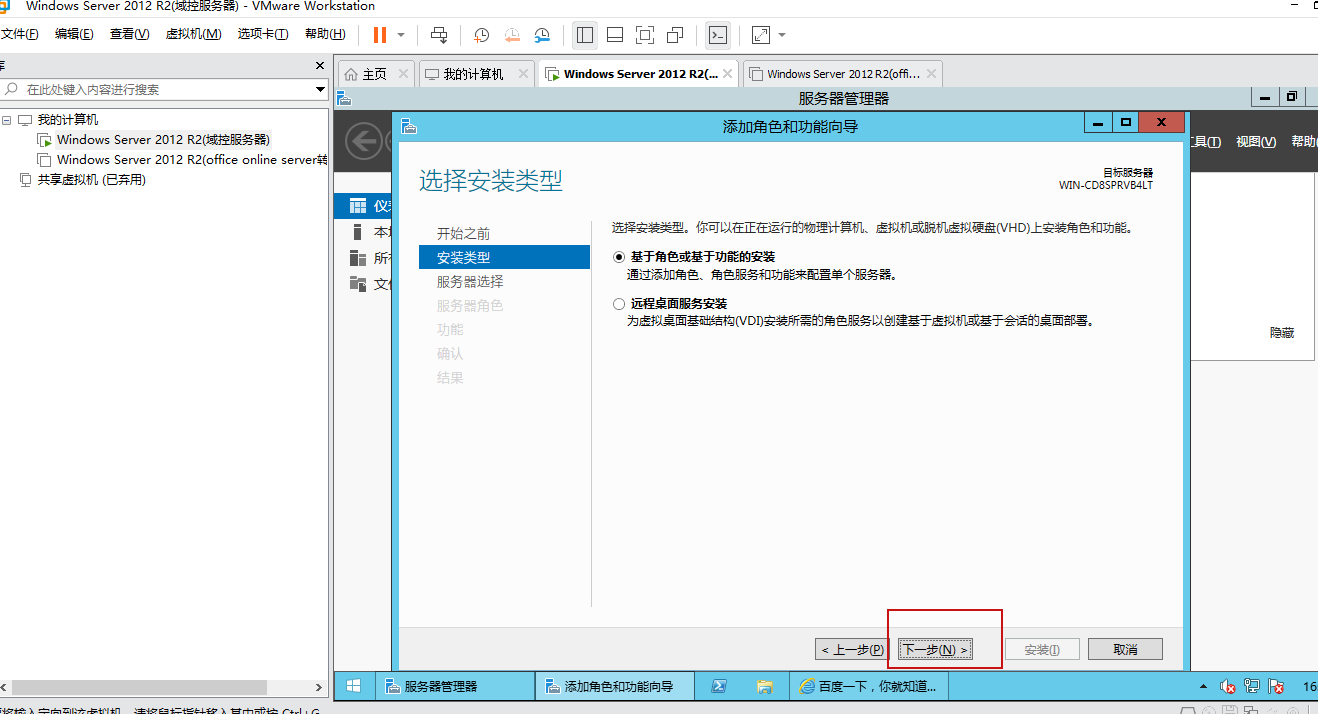
Task: Select Windows Server 2012 R2(域控服务器) in library
Action: 163,140
